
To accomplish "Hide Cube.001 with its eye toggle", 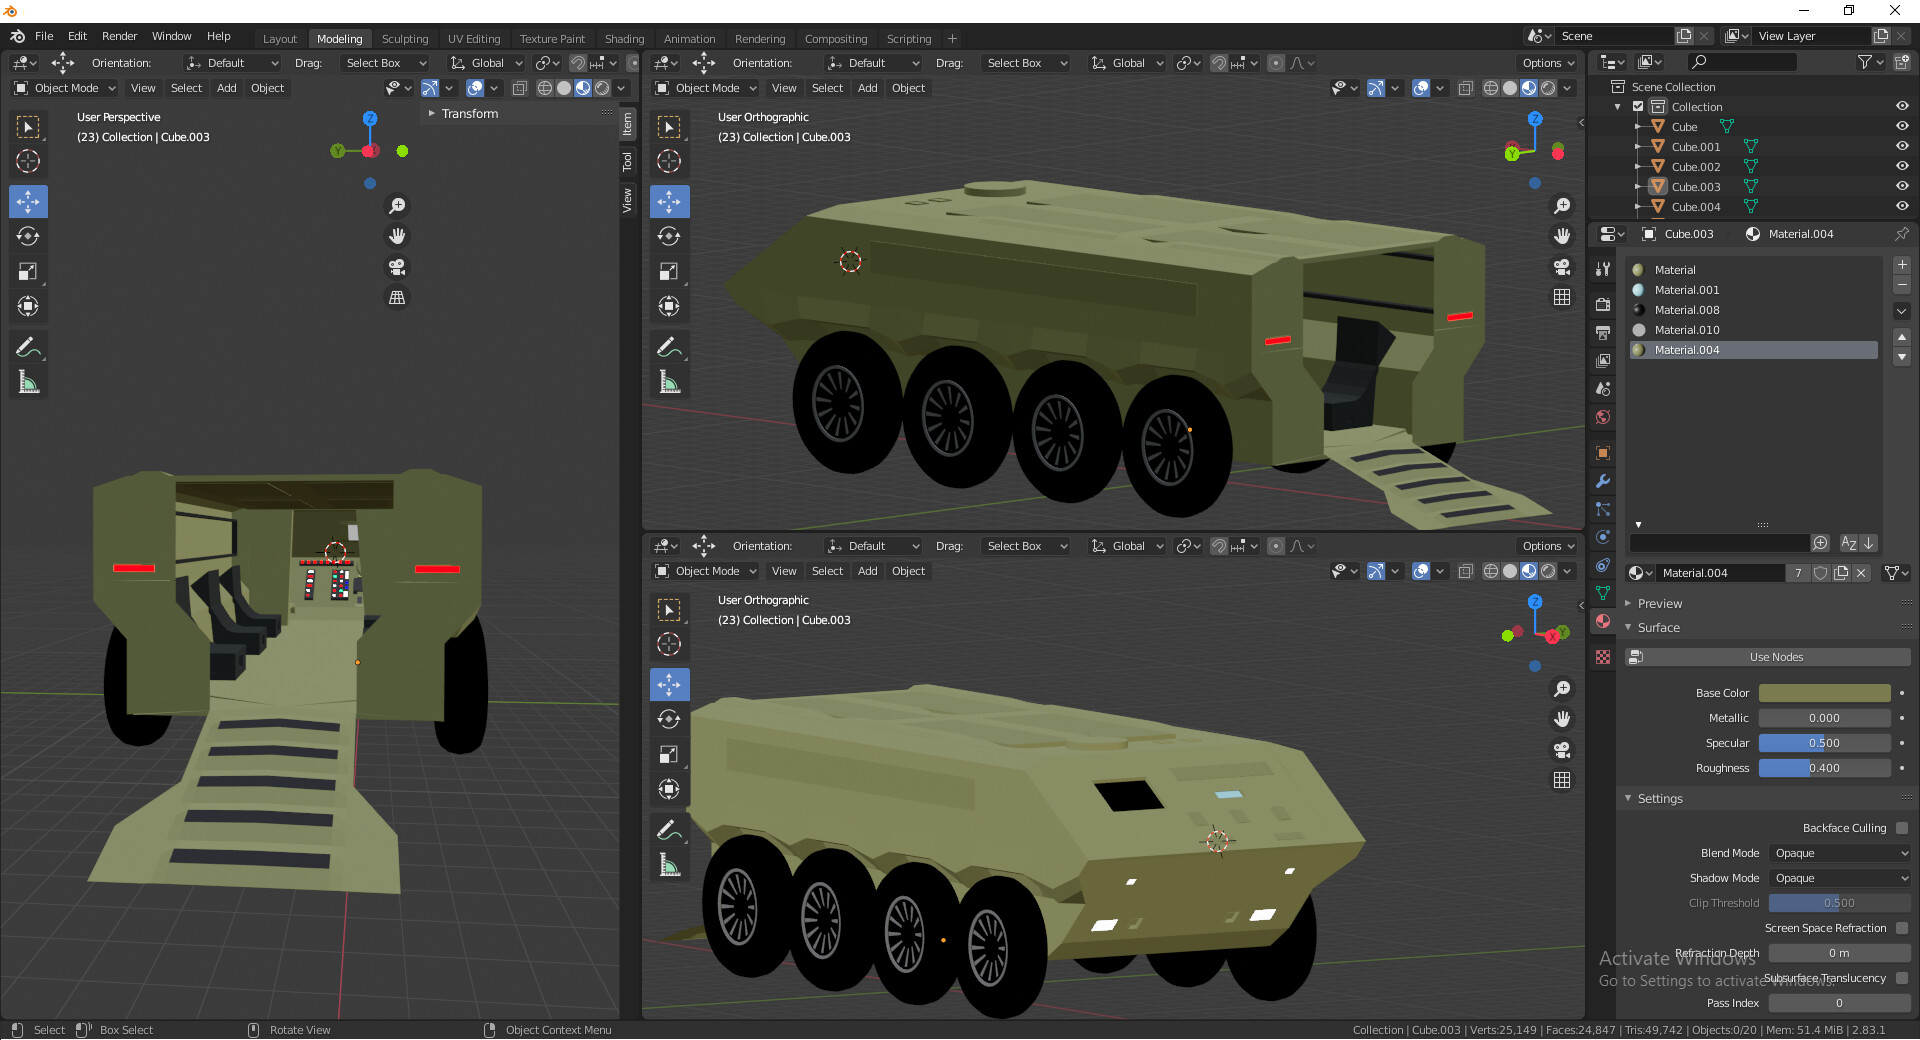I will coord(1901,146).
